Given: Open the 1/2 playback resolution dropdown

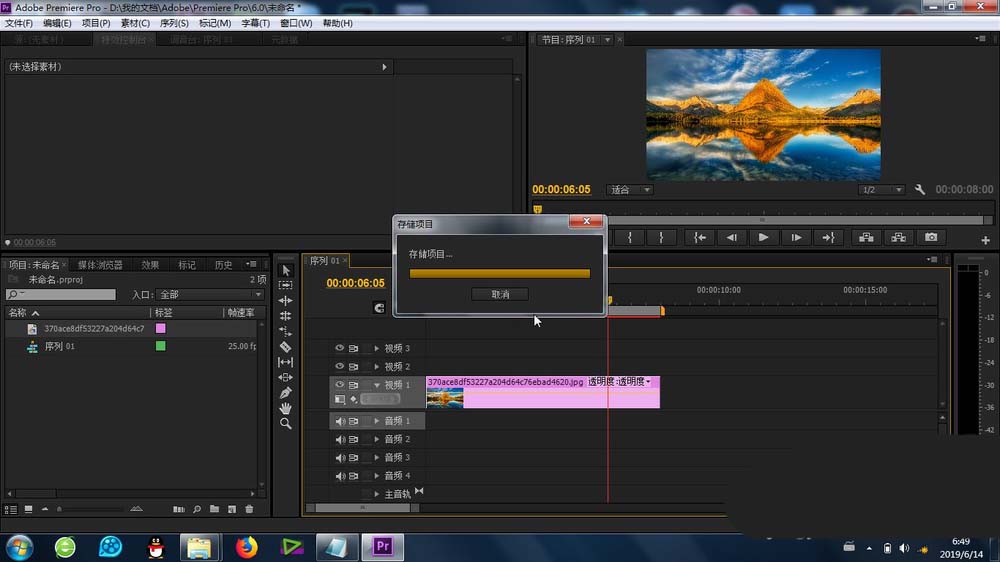Looking at the screenshot, I should click(881, 189).
